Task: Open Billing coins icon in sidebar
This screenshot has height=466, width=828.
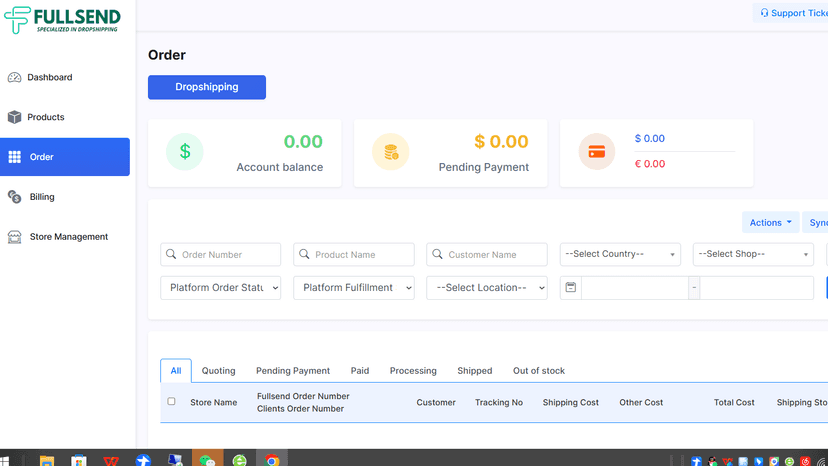Action: click(x=14, y=197)
